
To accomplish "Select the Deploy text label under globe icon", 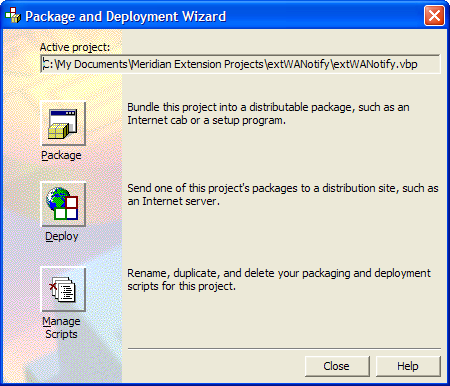I will tap(62, 236).
